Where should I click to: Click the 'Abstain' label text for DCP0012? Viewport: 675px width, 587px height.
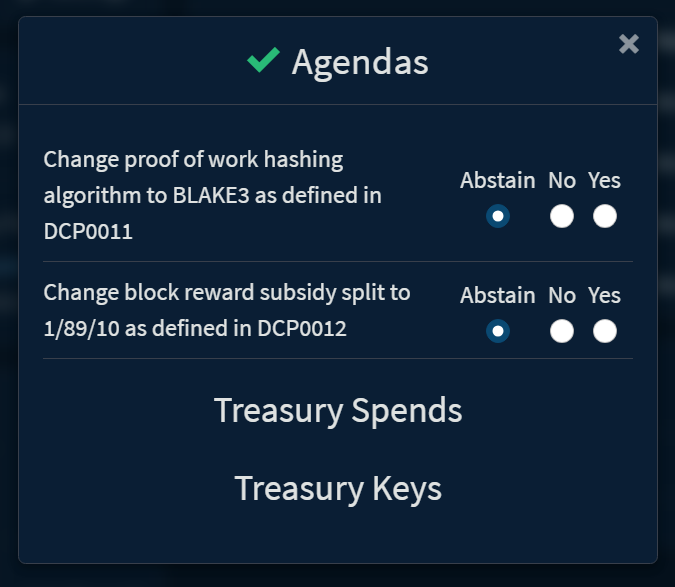(x=497, y=296)
